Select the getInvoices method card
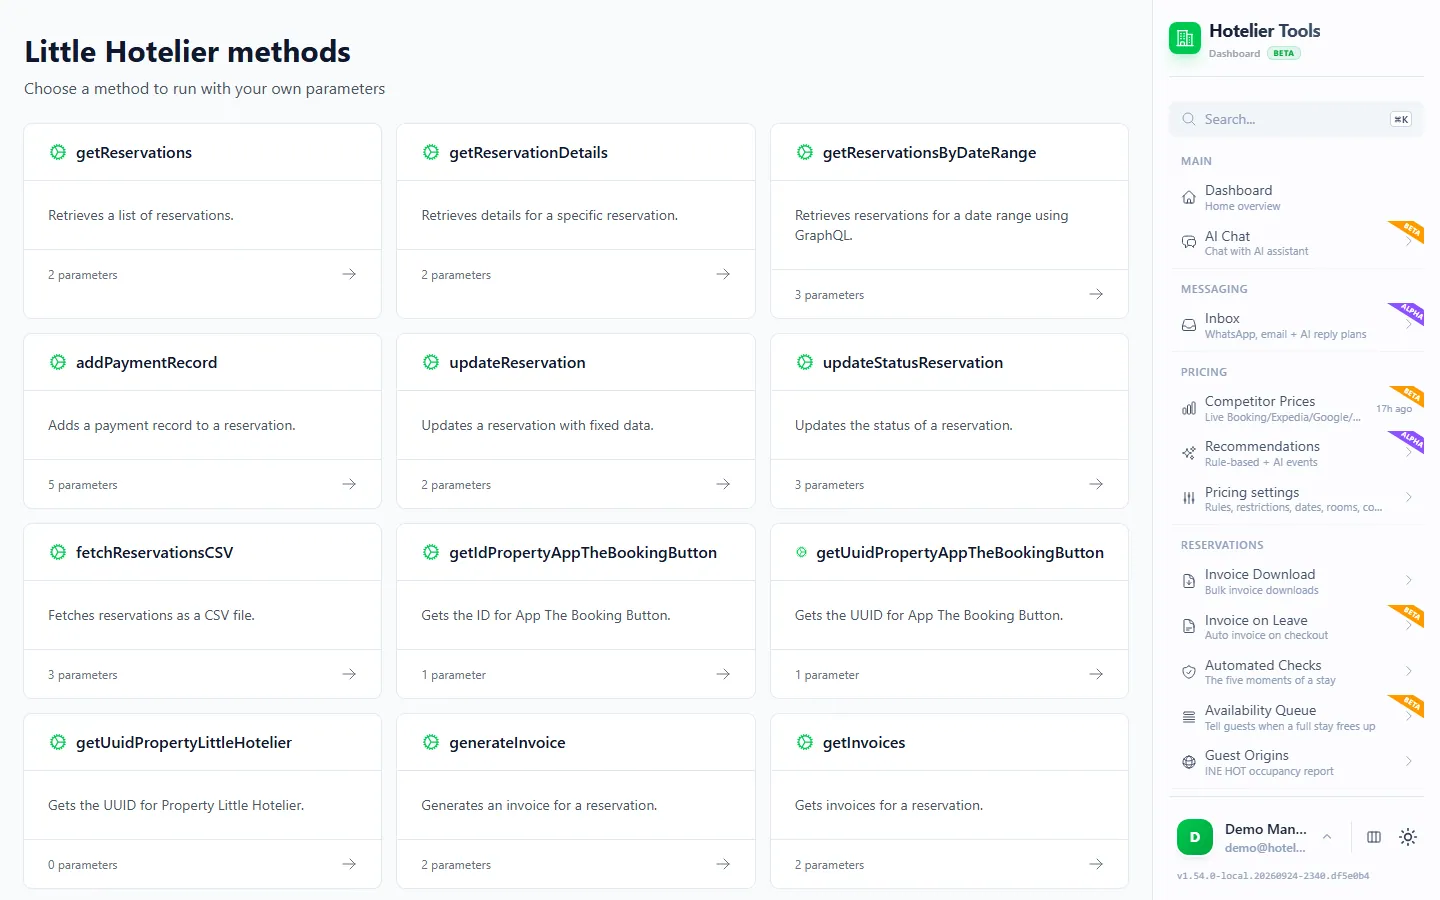Viewport: 1440px width, 900px height. click(x=949, y=801)
